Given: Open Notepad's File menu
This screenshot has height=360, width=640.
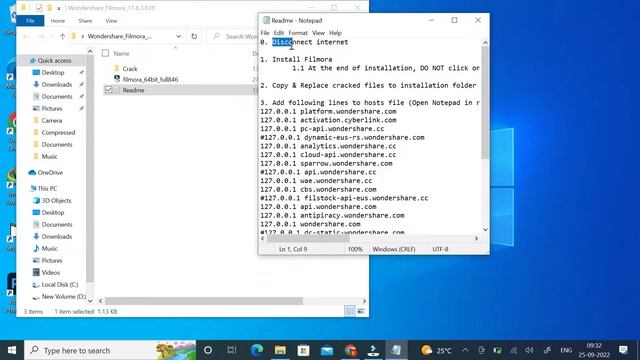Looking at the screenshot, I should 265,33.
